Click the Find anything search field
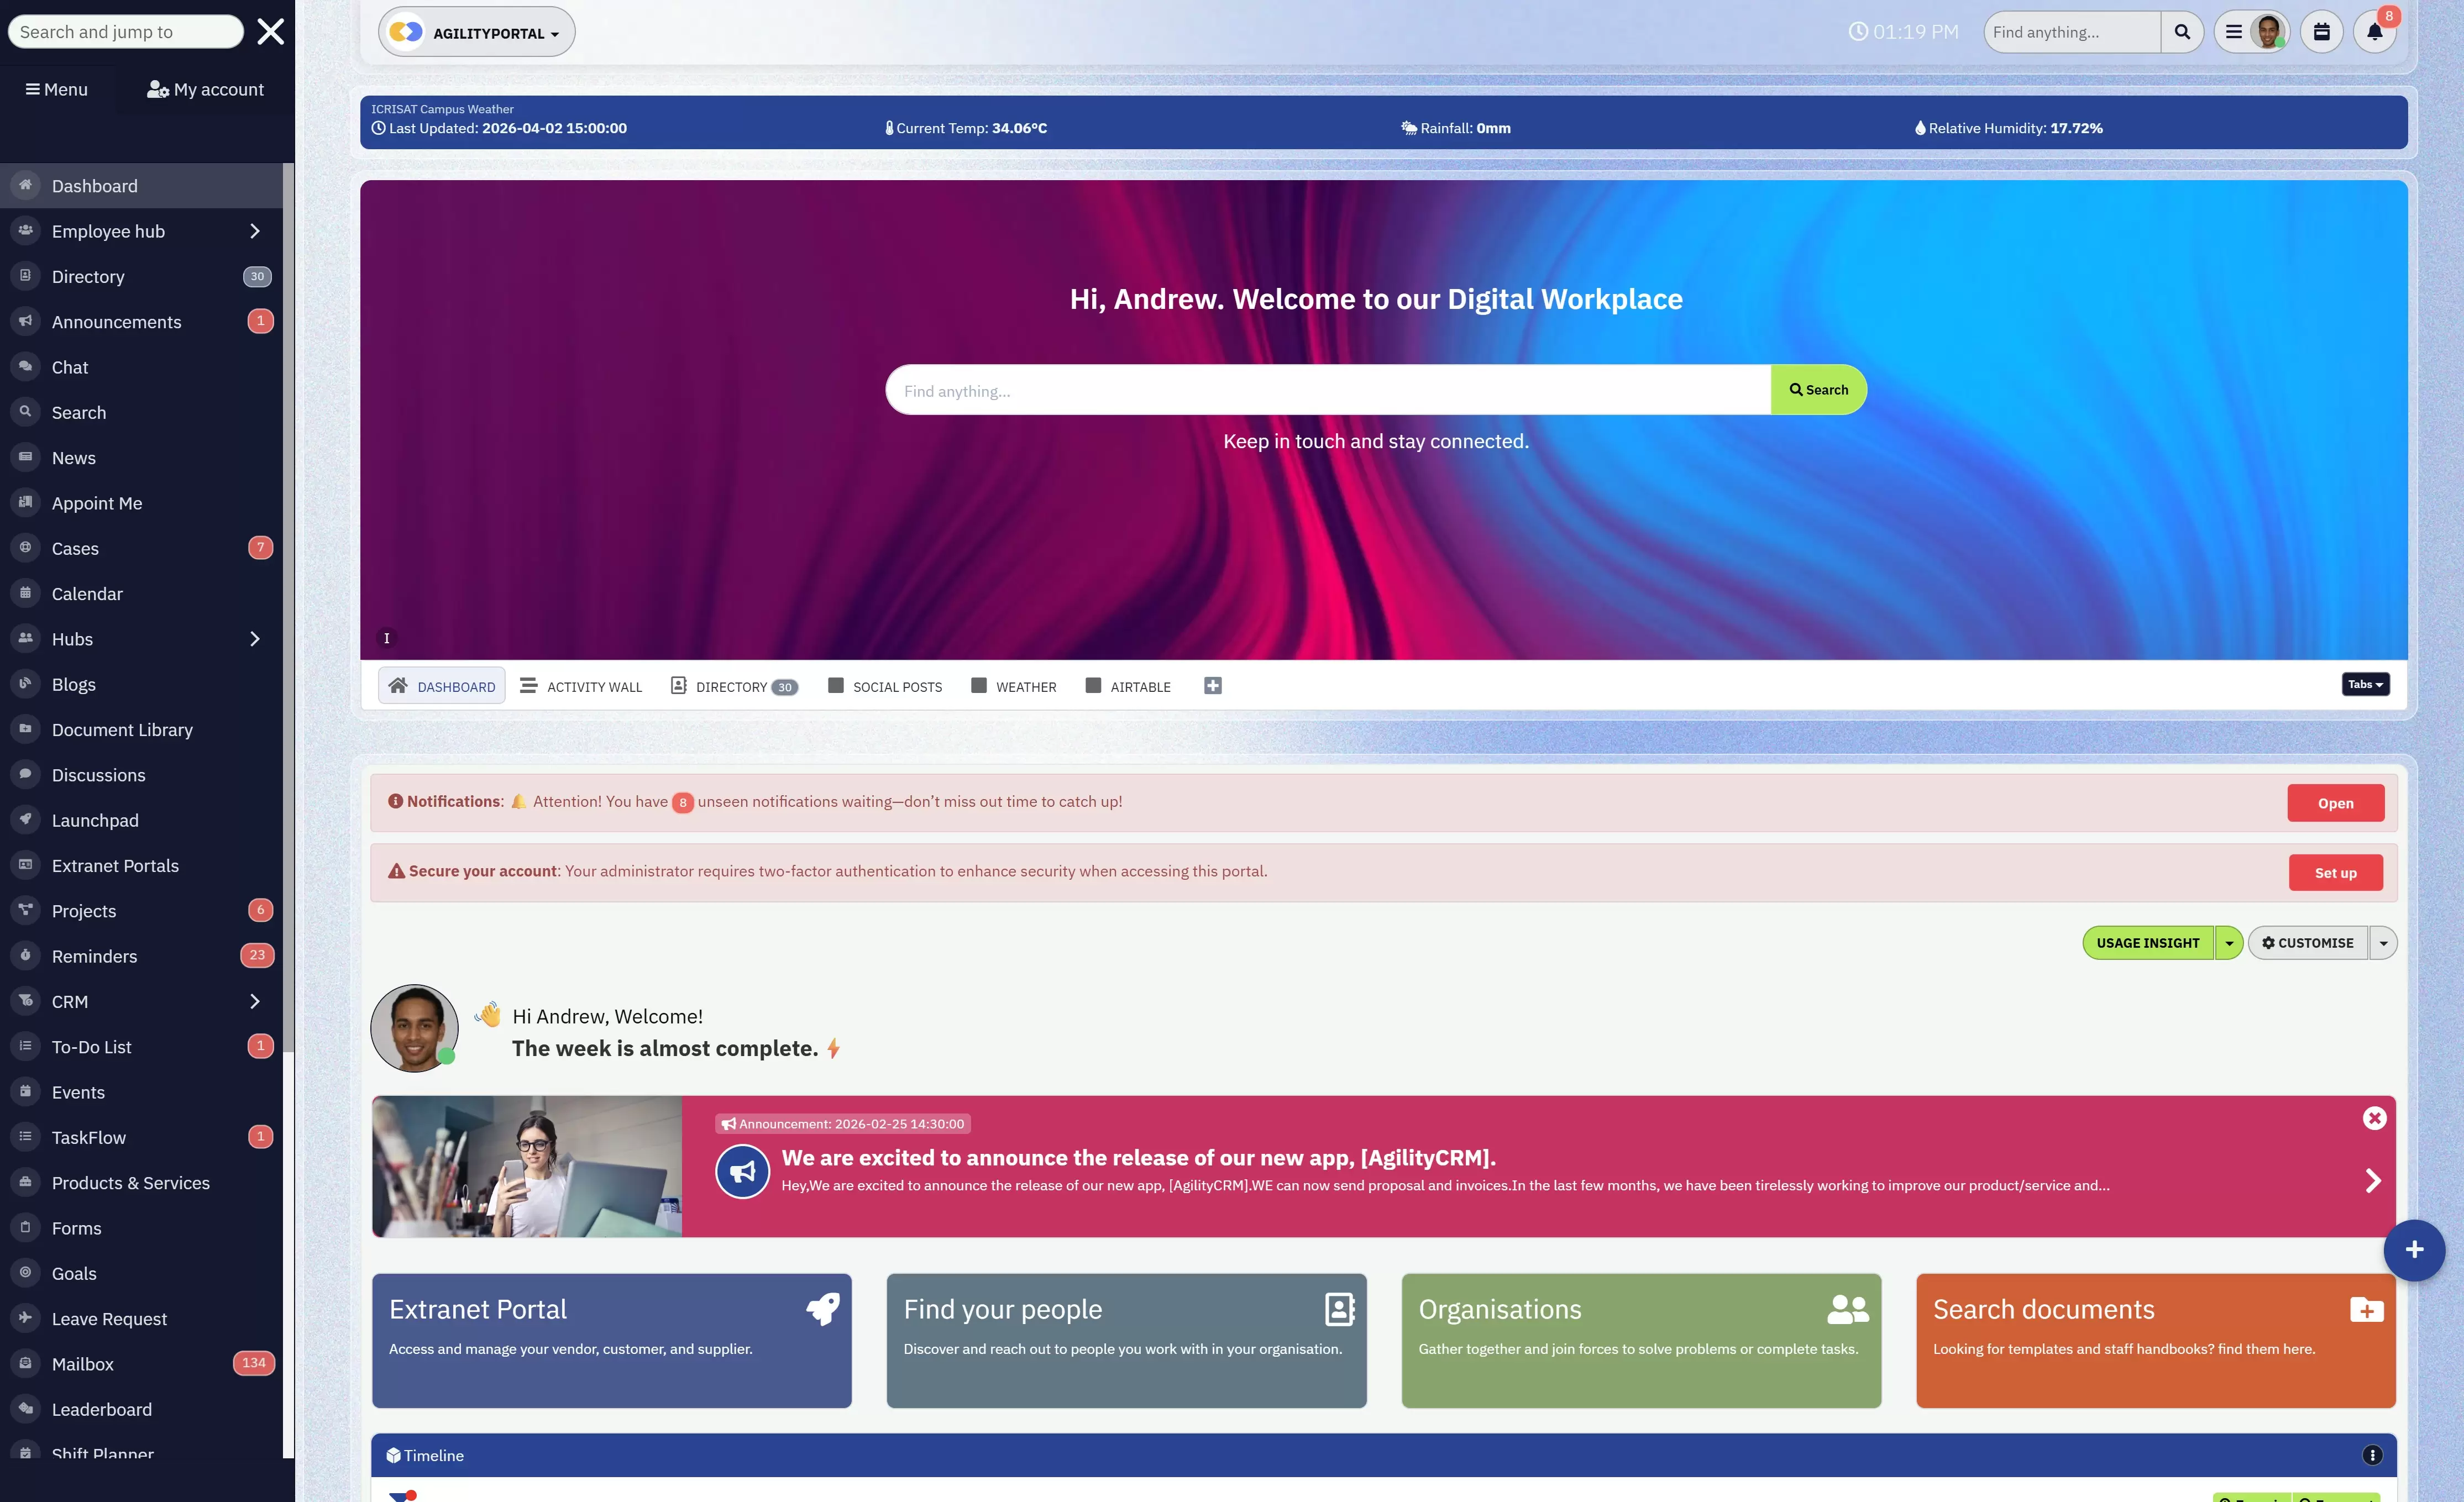The height and width of the screenshot is (1502, 2464). click(2070, 31)
